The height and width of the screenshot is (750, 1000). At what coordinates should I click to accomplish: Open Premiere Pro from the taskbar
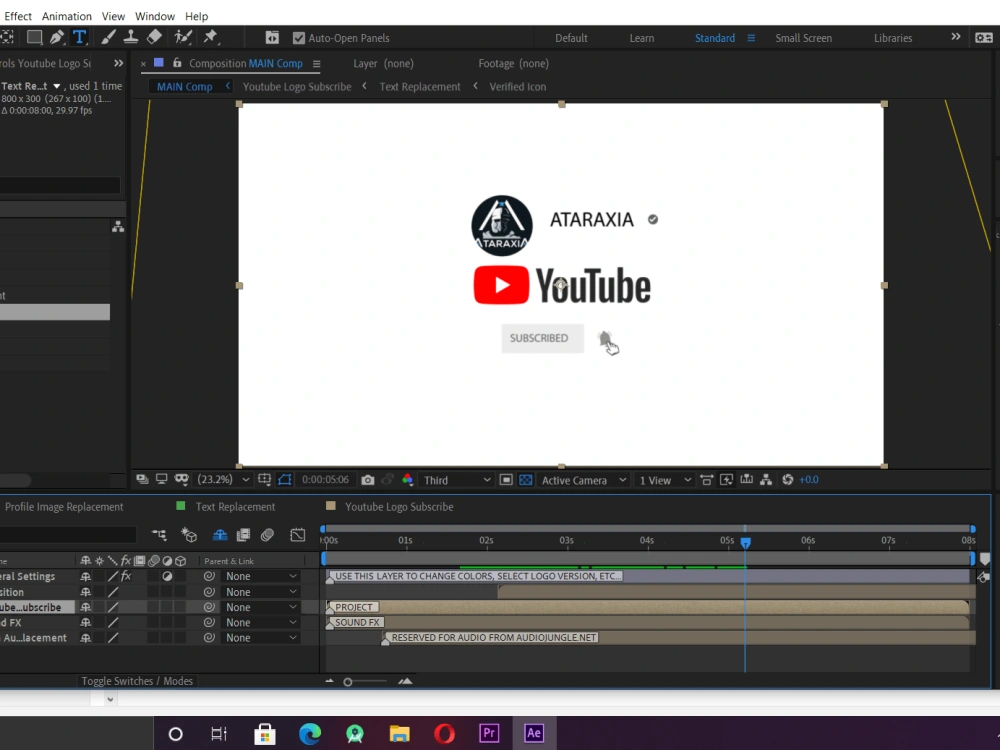(x=489, y=733)
